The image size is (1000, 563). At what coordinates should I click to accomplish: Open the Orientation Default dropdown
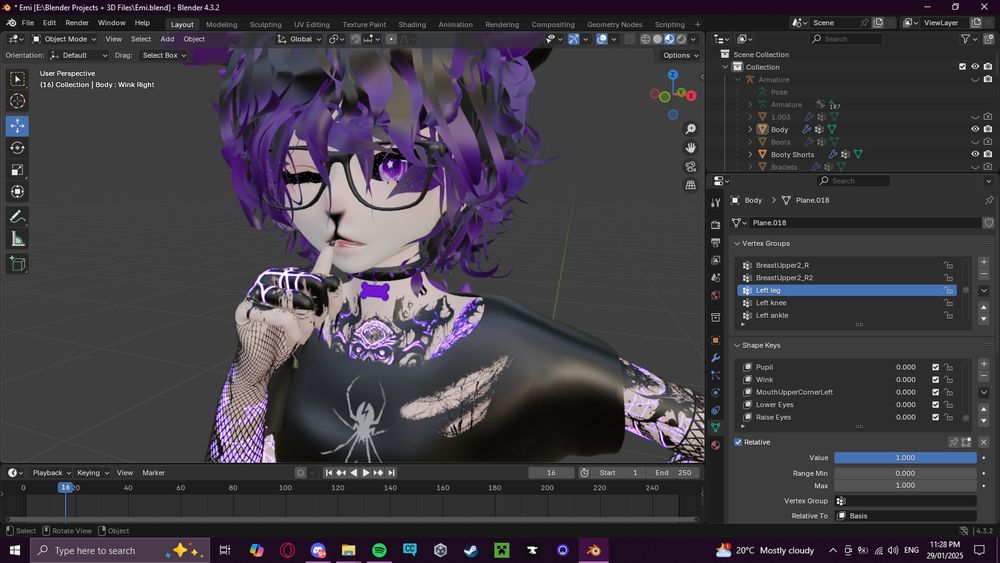(x=79, y=55)
